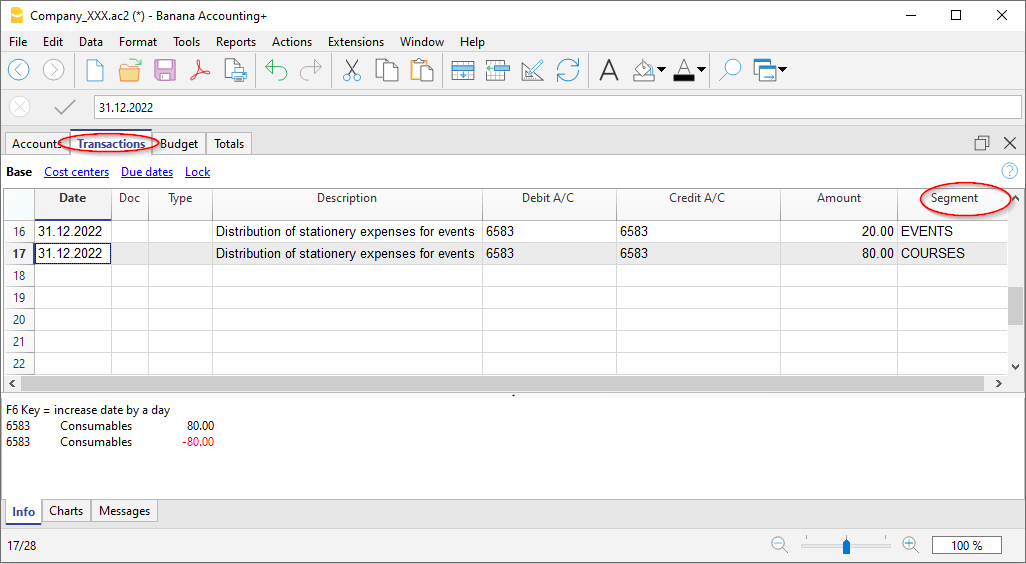Expand the fill color dropdown arrow
Viewport: 1026px width, 564px height.
[x=662, y=70]
